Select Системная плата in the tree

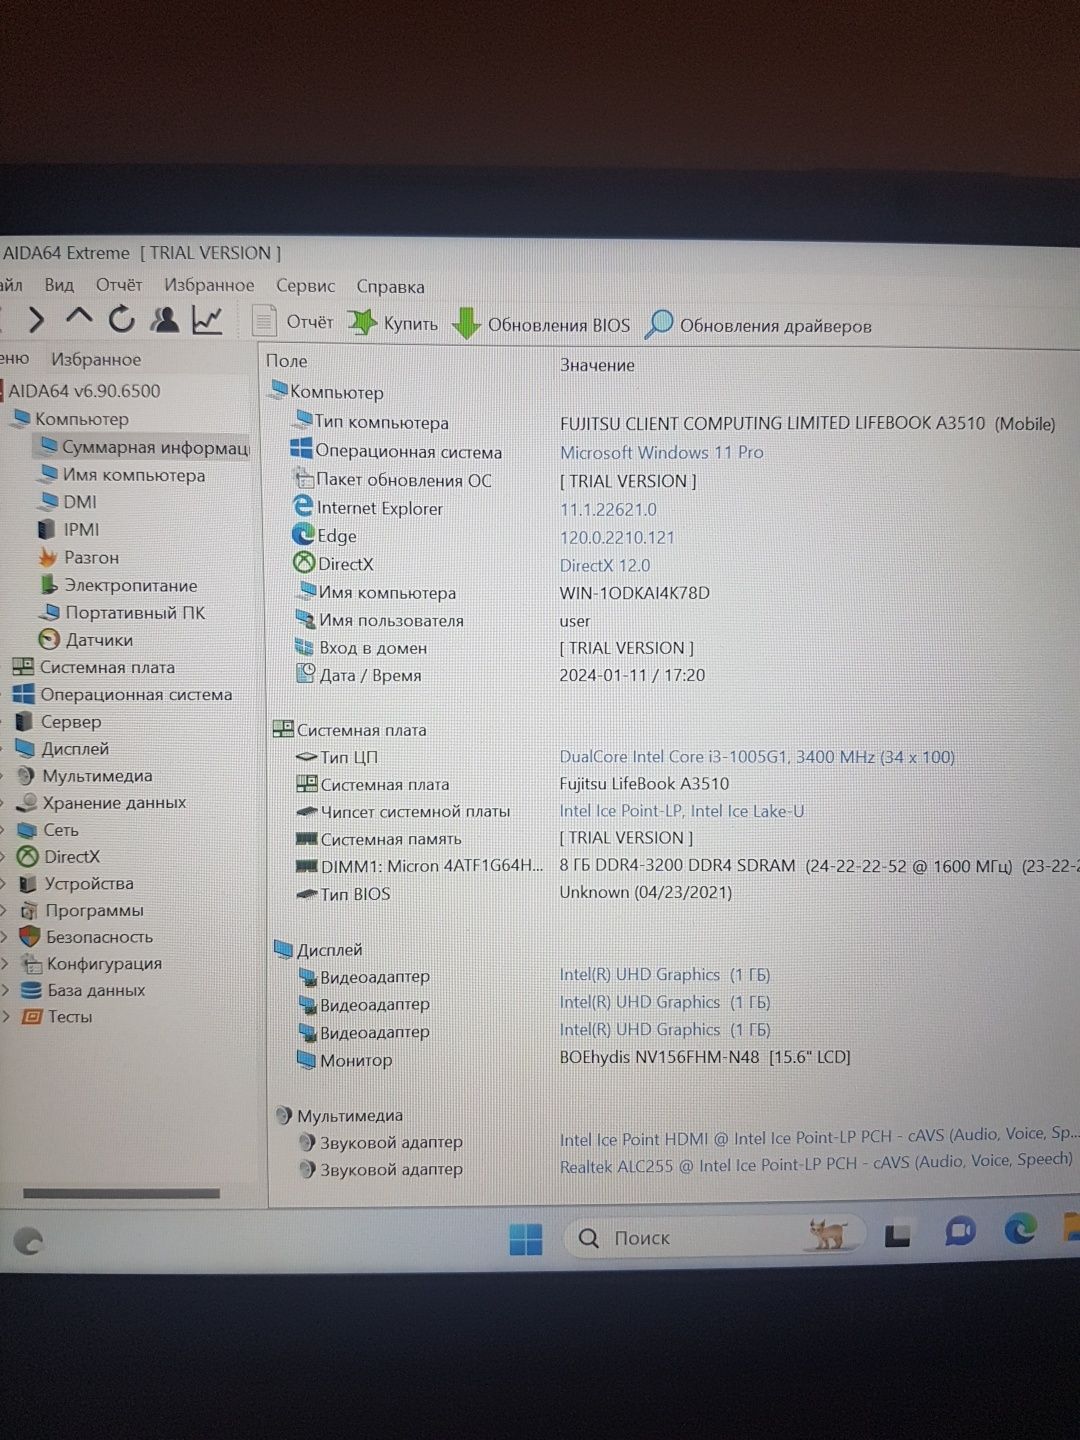(93, 667)
